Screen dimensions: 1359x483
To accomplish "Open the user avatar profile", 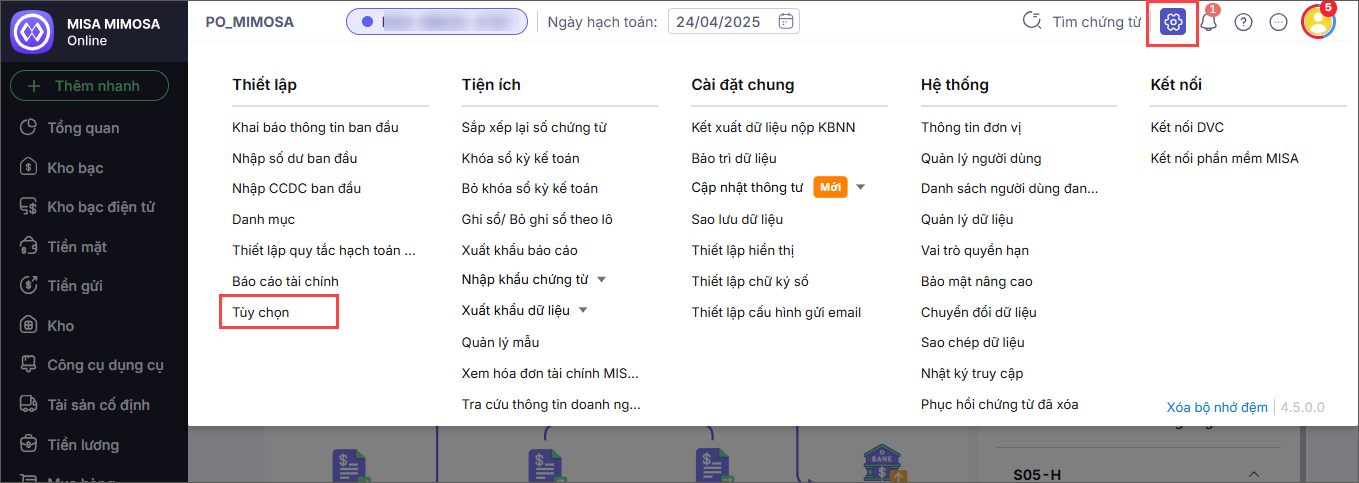I will click(x=1318, y=22).
